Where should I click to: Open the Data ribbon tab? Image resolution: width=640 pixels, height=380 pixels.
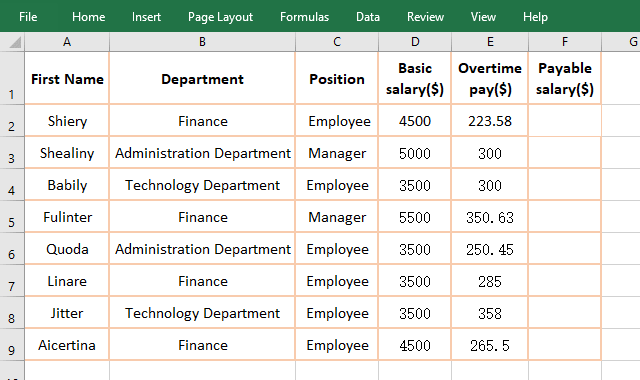pos(368,17)
